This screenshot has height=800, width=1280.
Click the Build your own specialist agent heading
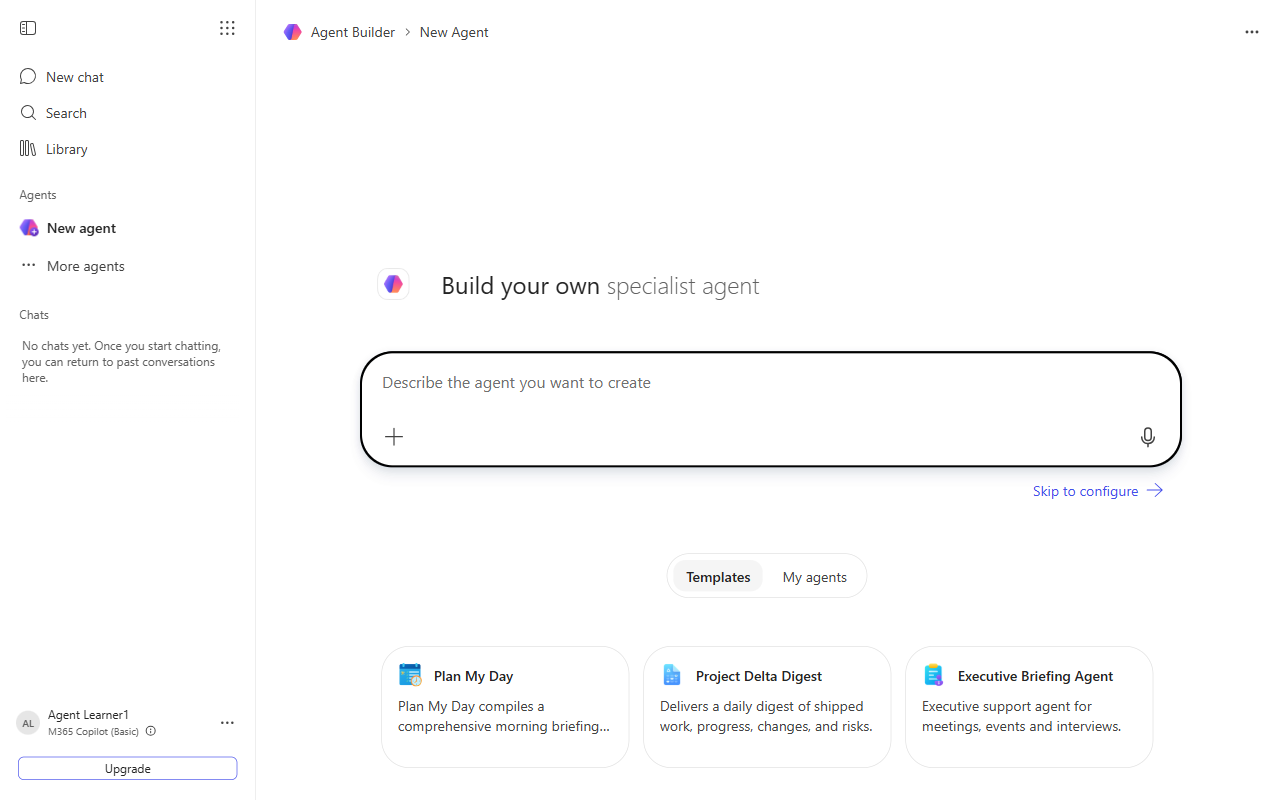click(x=600, y=286)
